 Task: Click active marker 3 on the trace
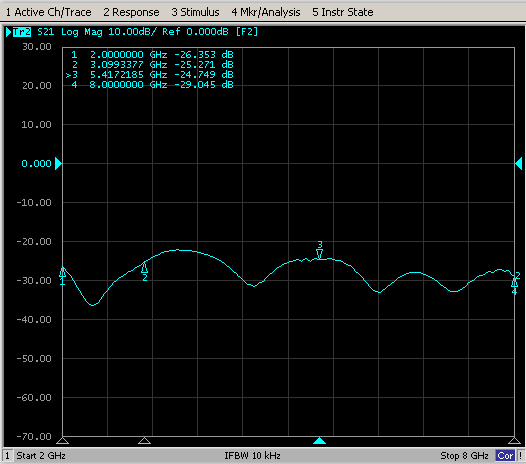[x=320, y=254]
